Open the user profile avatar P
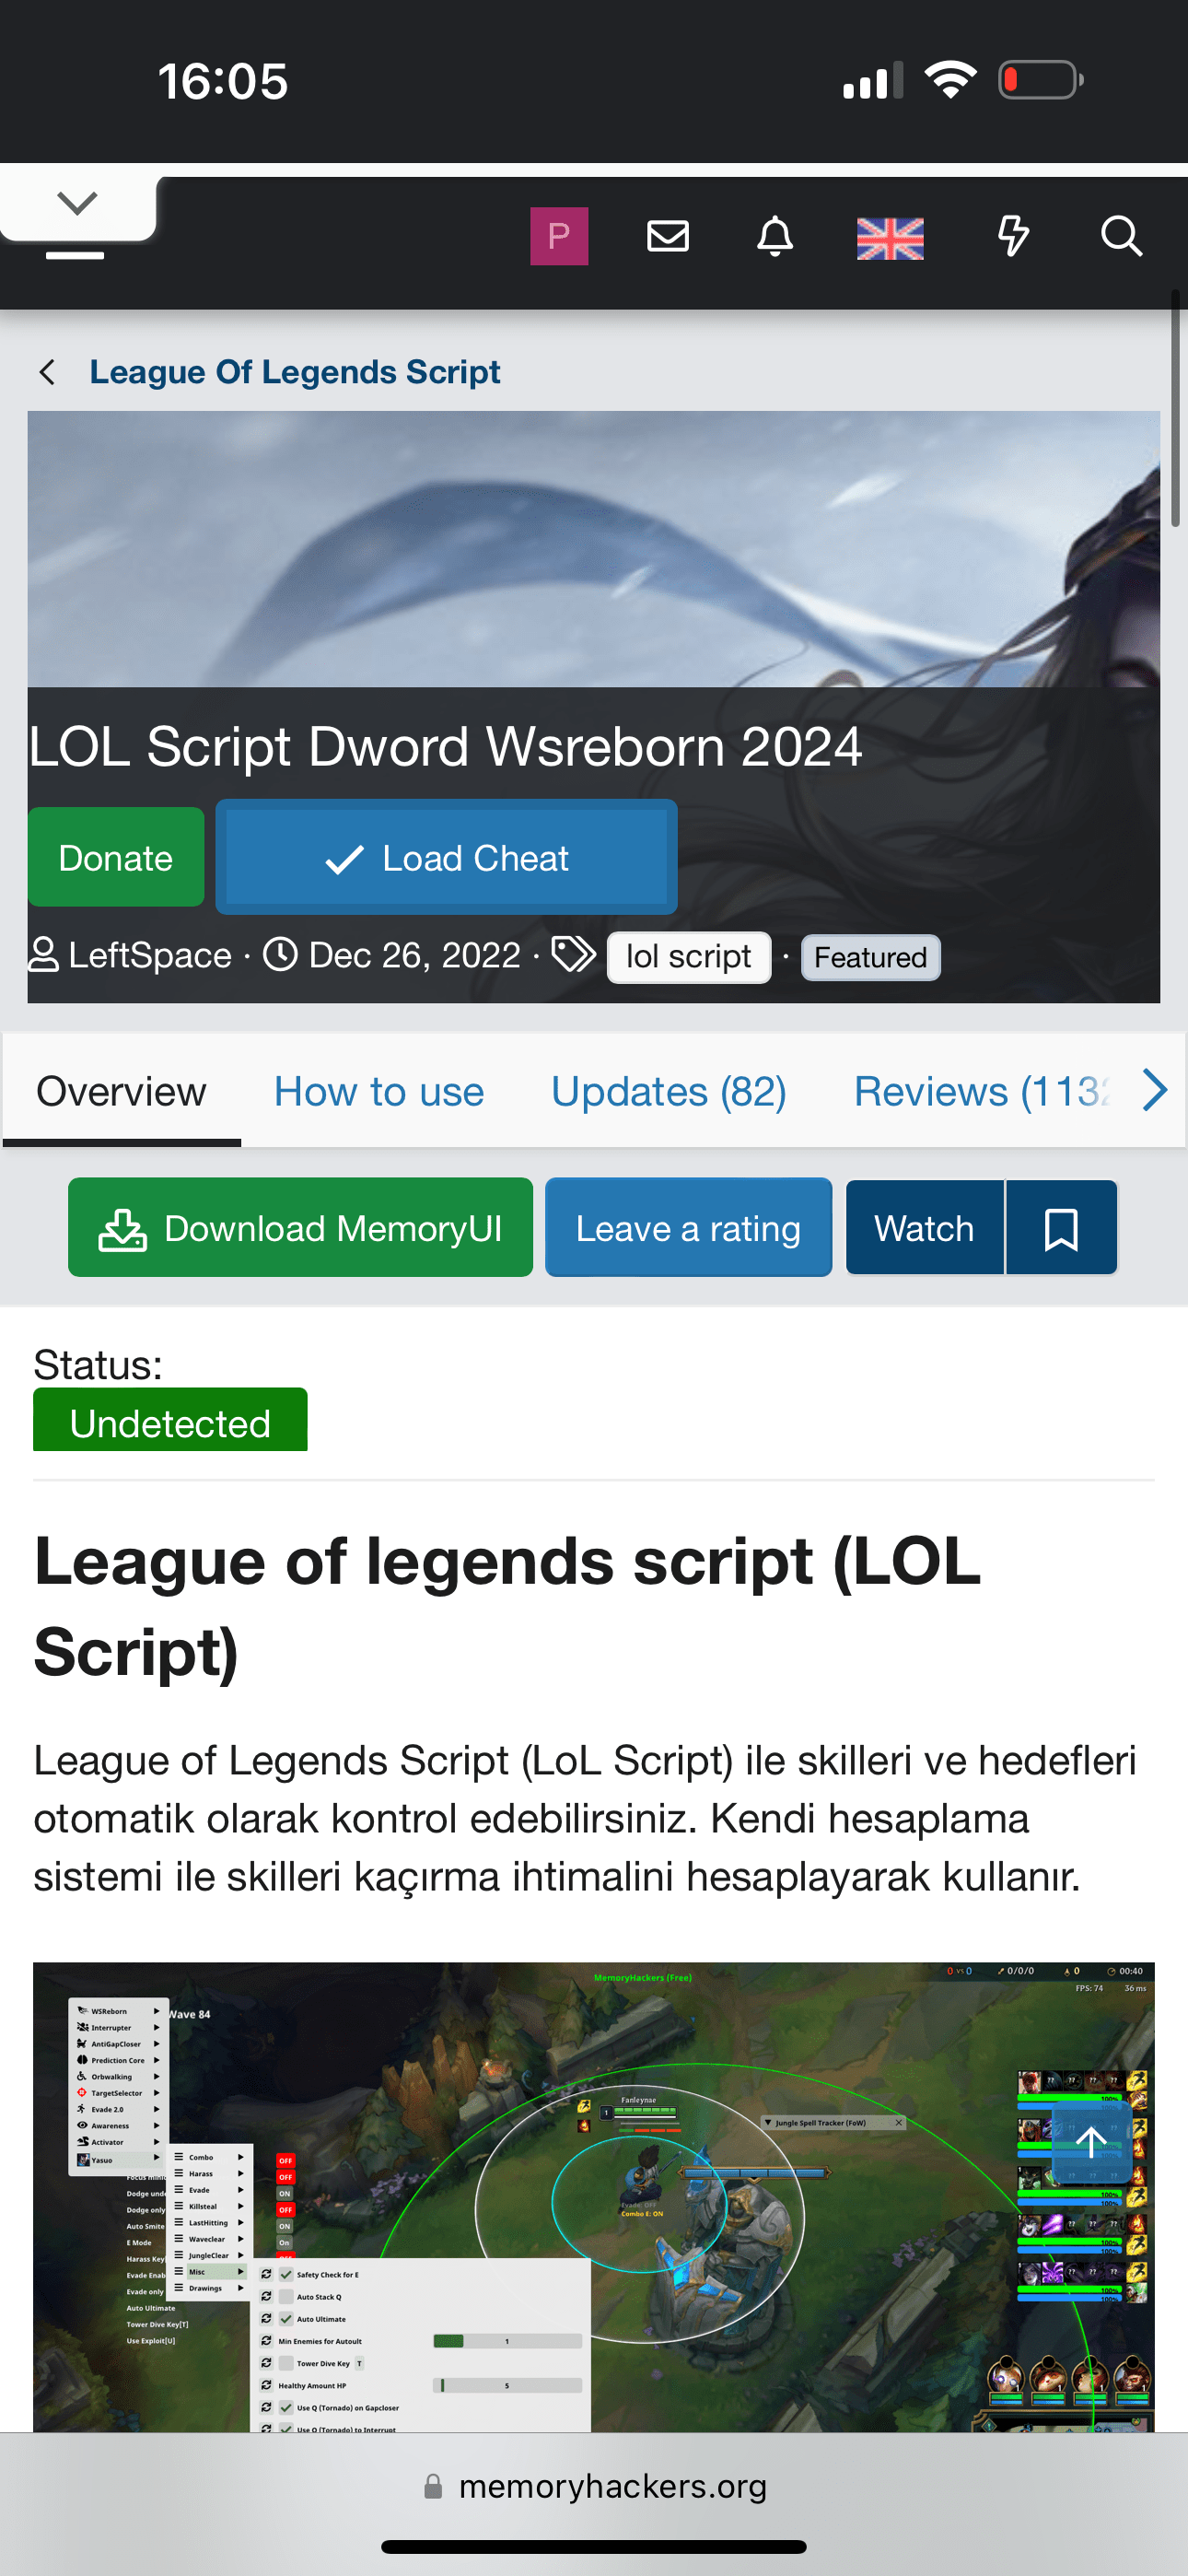The height and width of the screenshot is (2576, 1188). 559,236
